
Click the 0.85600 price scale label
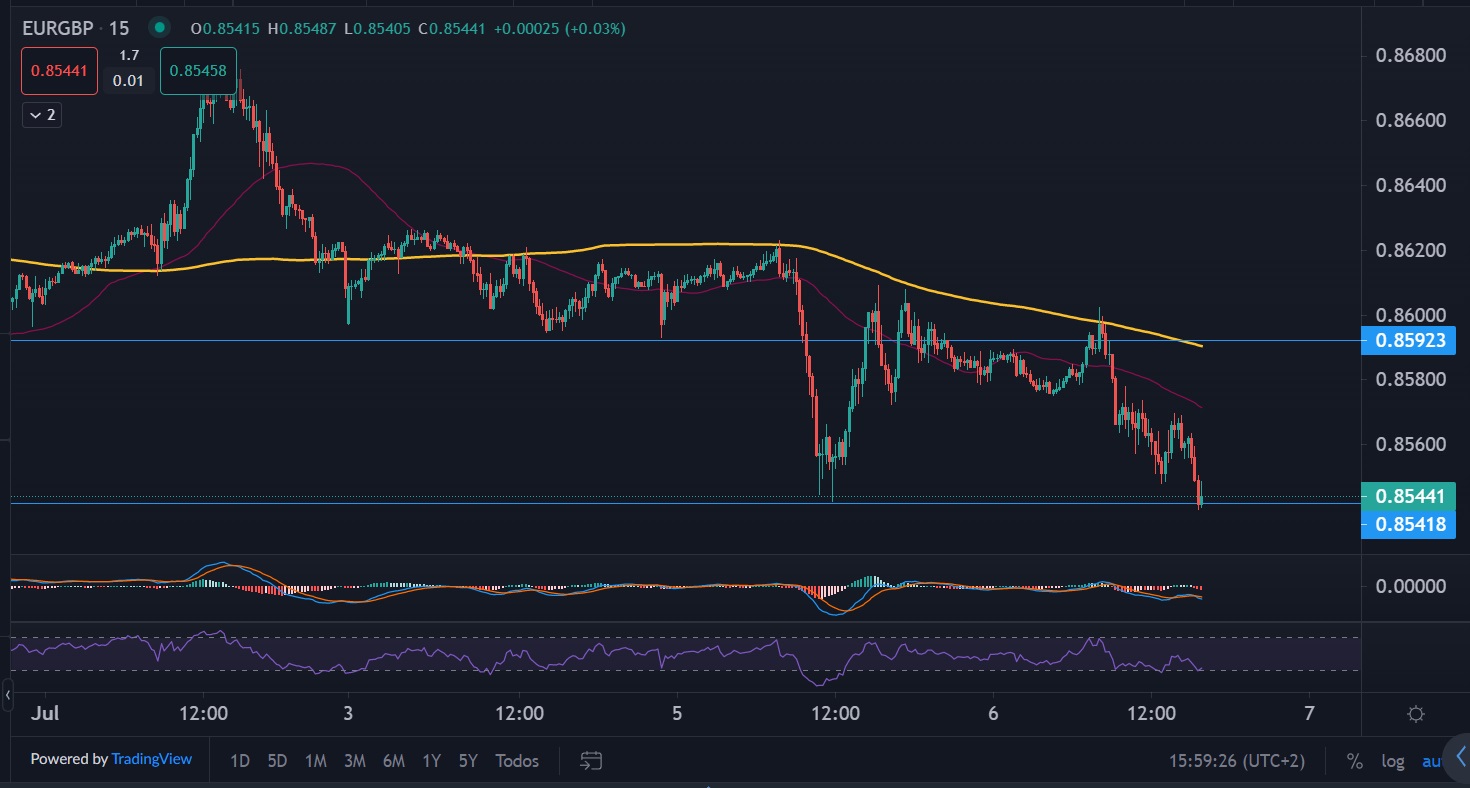point(1410,444)
